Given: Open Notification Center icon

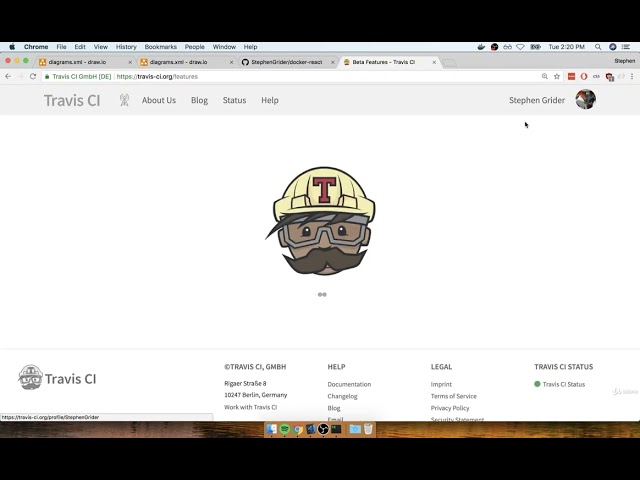Looking at the screenshot, I should (626, 47).
